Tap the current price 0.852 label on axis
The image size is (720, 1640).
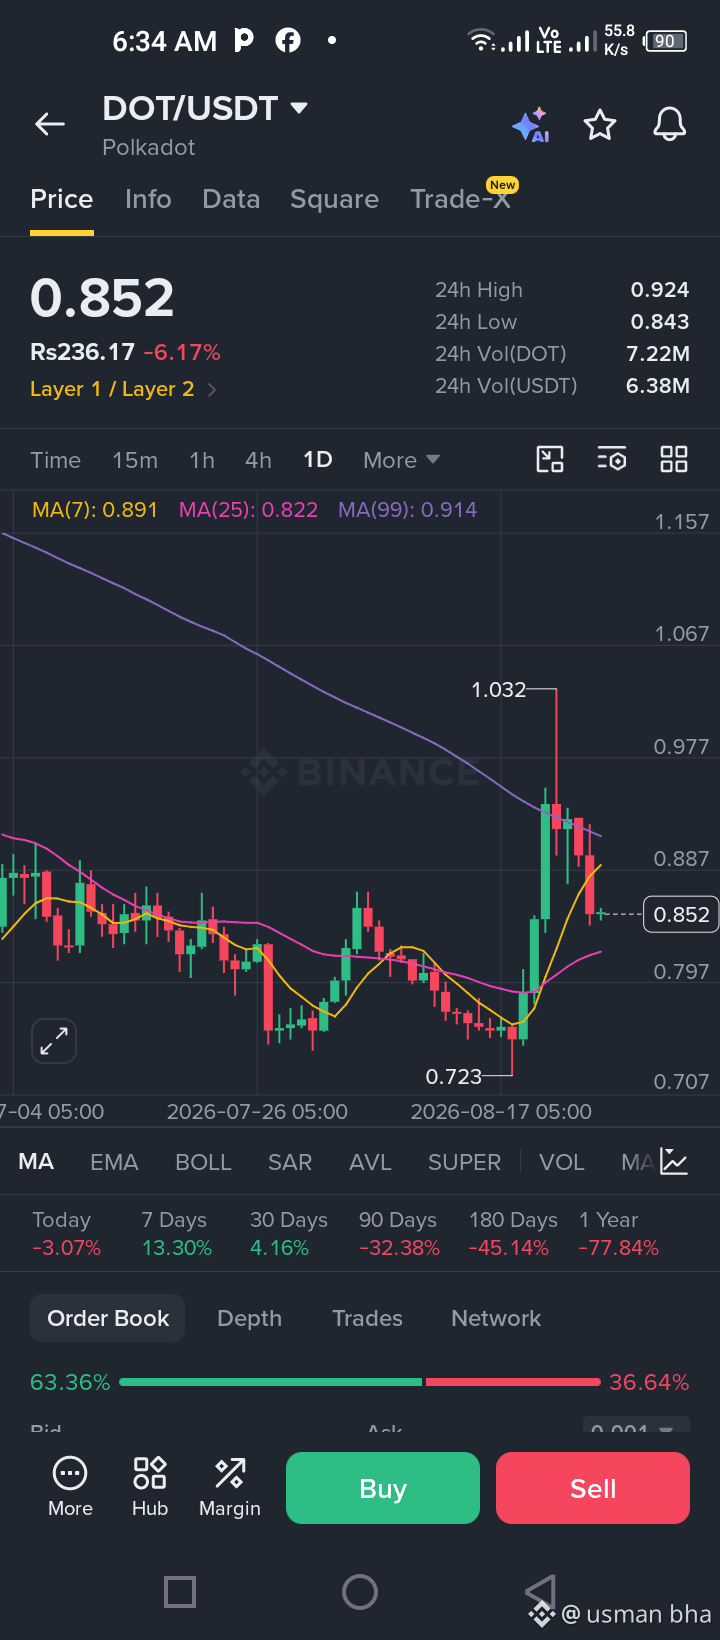click(681, 914)
